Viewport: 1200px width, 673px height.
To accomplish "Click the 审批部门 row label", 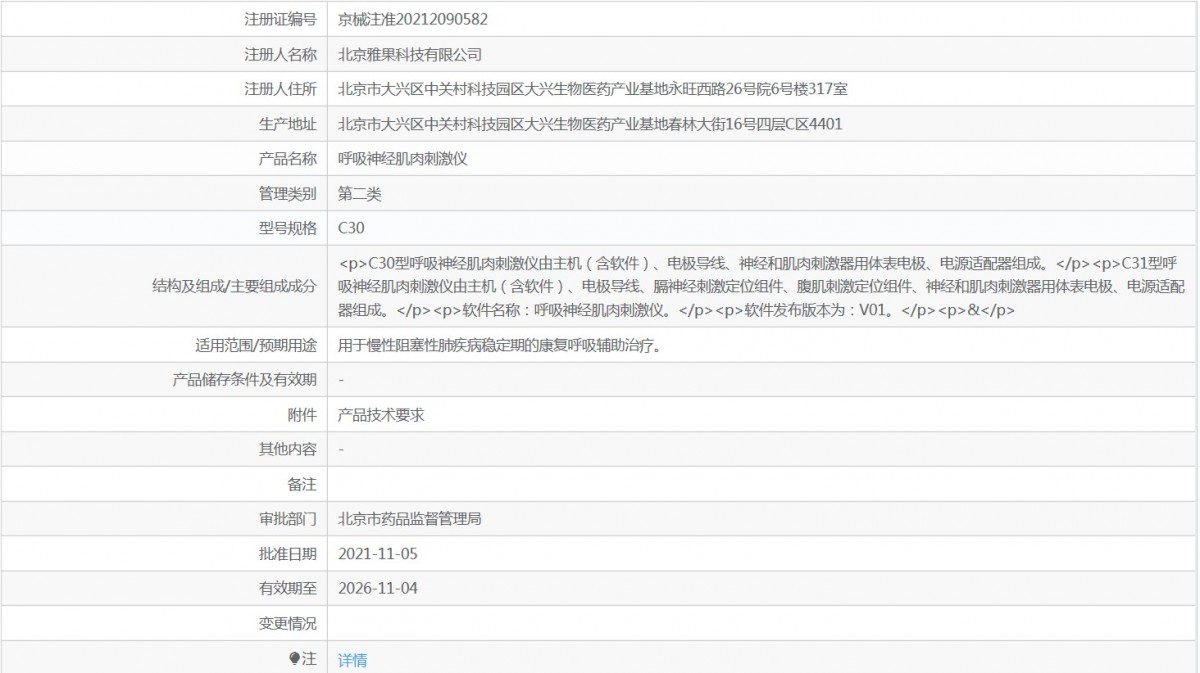I will pyautogui.click(x=287, y=519).
